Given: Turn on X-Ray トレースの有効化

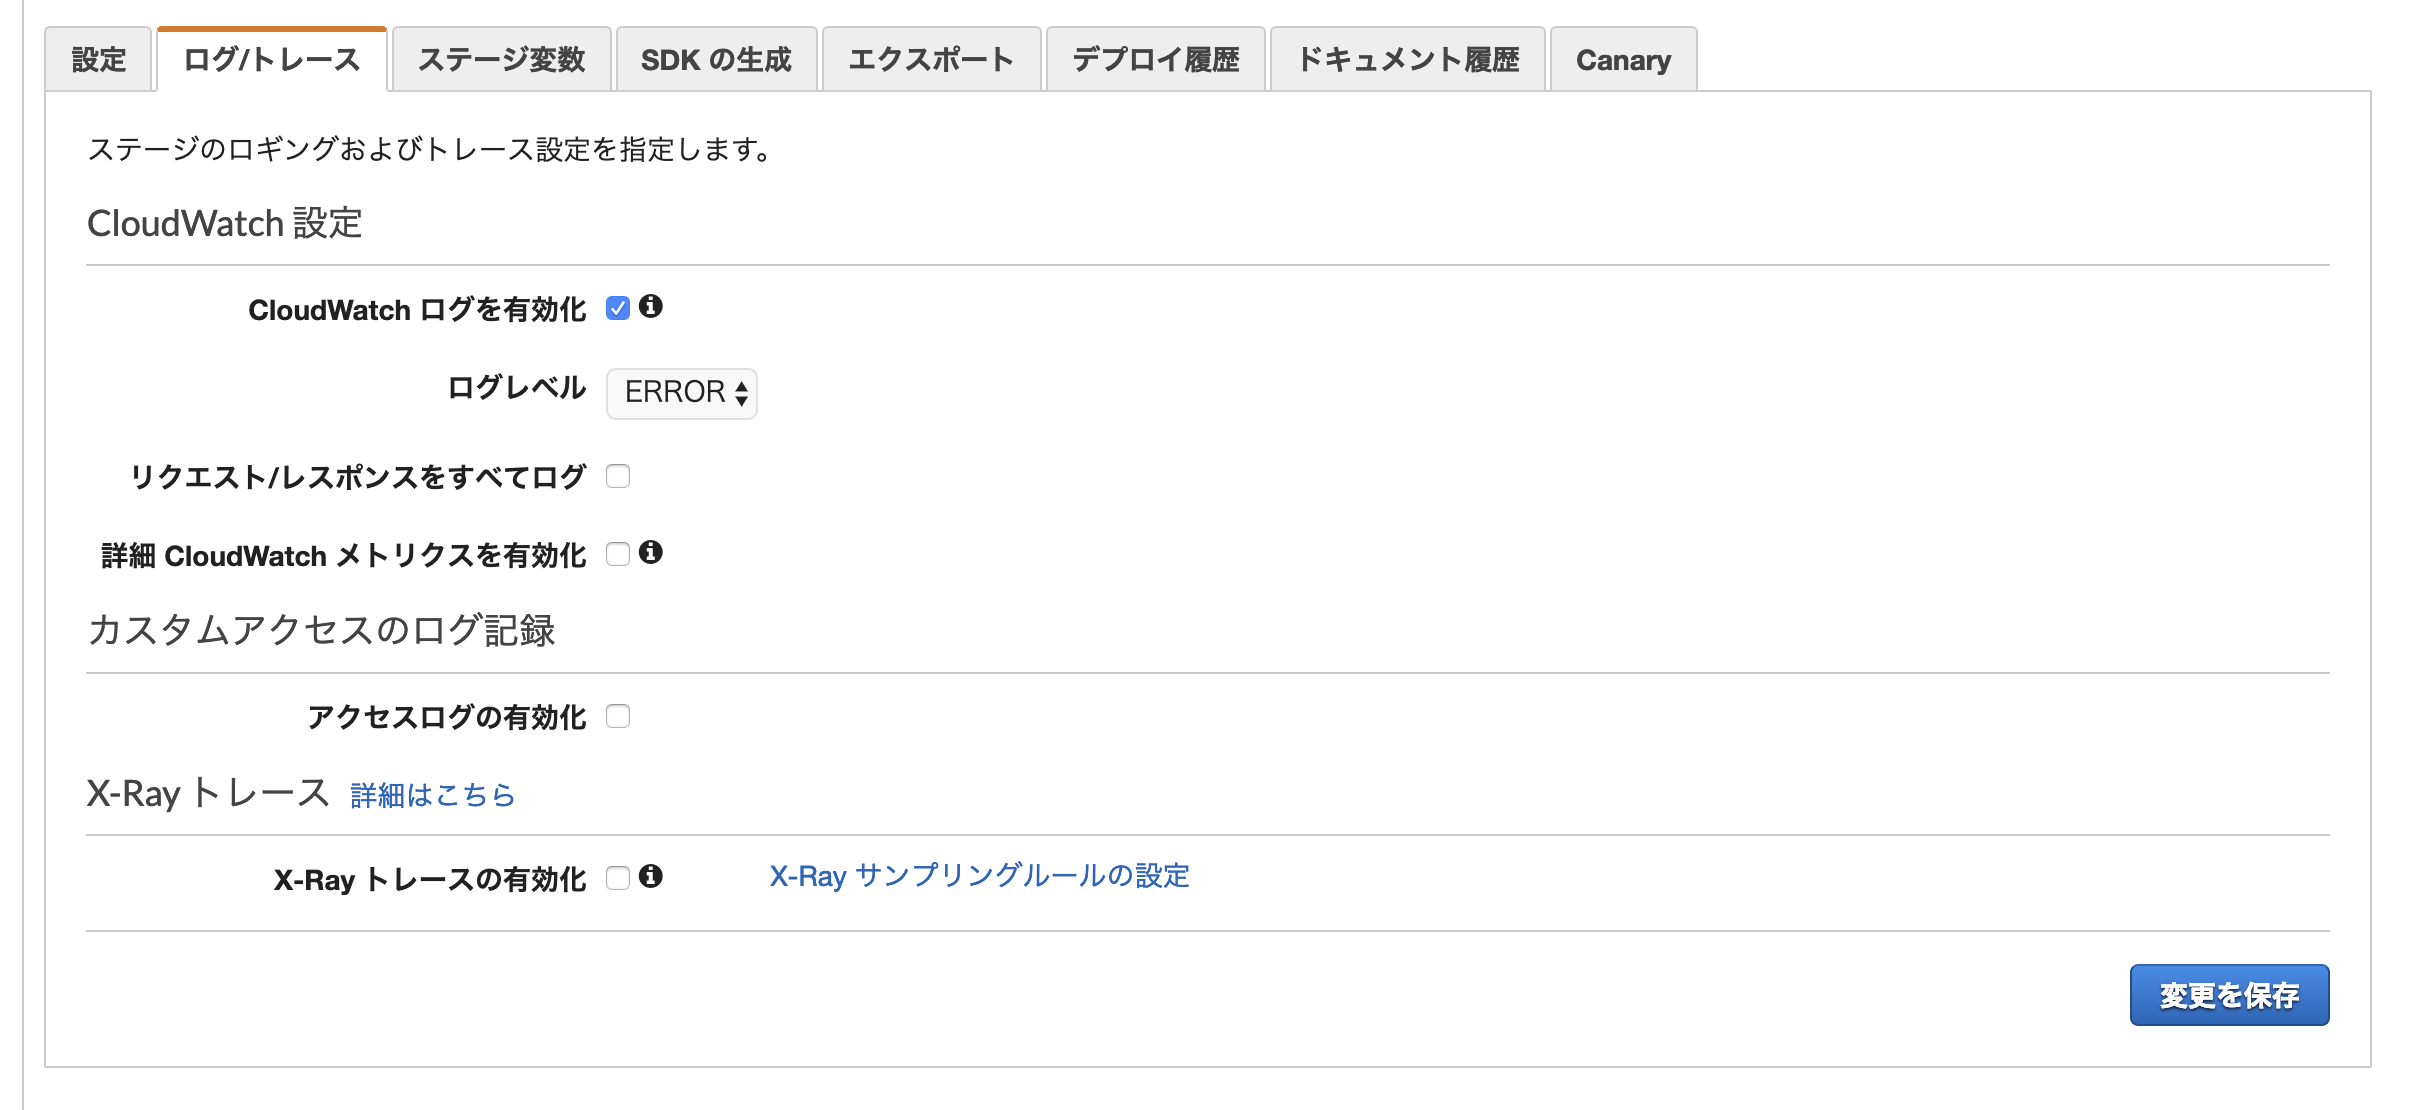Looking at the screenshot, I should click(618, 877).
